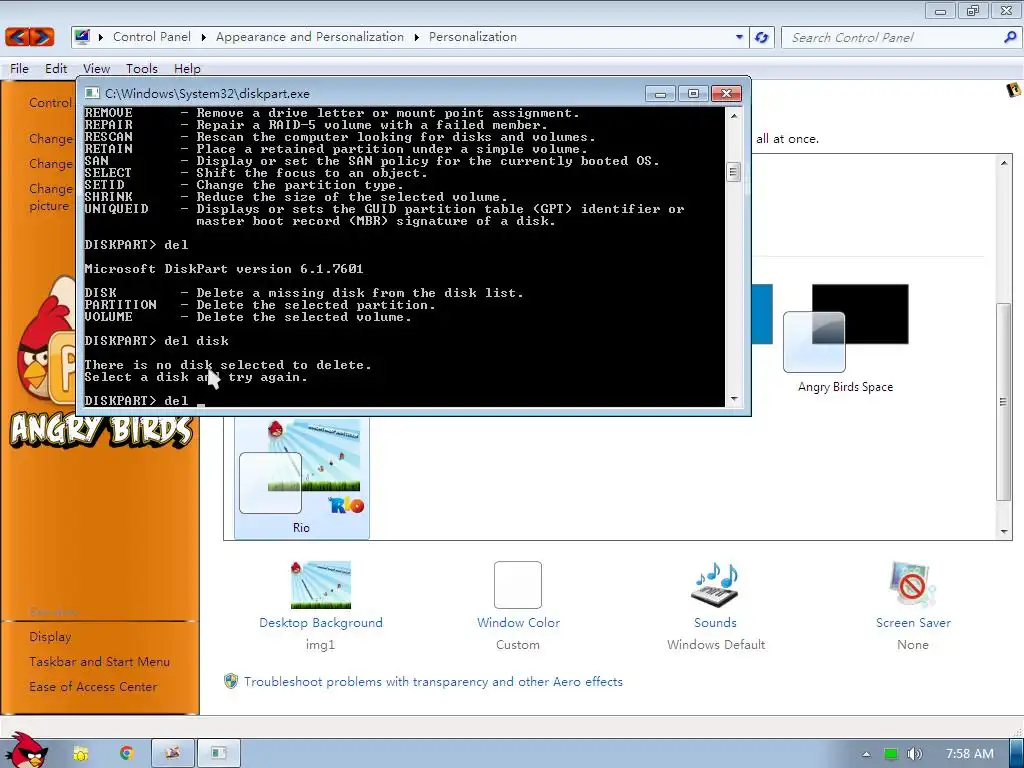Click the themes list scrollbar thumb
The height and width of the screenshot is (768, 1024).
[1004, 402]
